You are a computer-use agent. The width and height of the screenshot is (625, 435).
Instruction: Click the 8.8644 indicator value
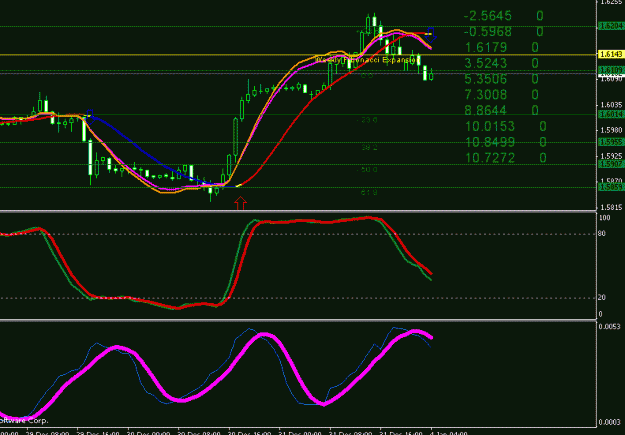(486, 110)
